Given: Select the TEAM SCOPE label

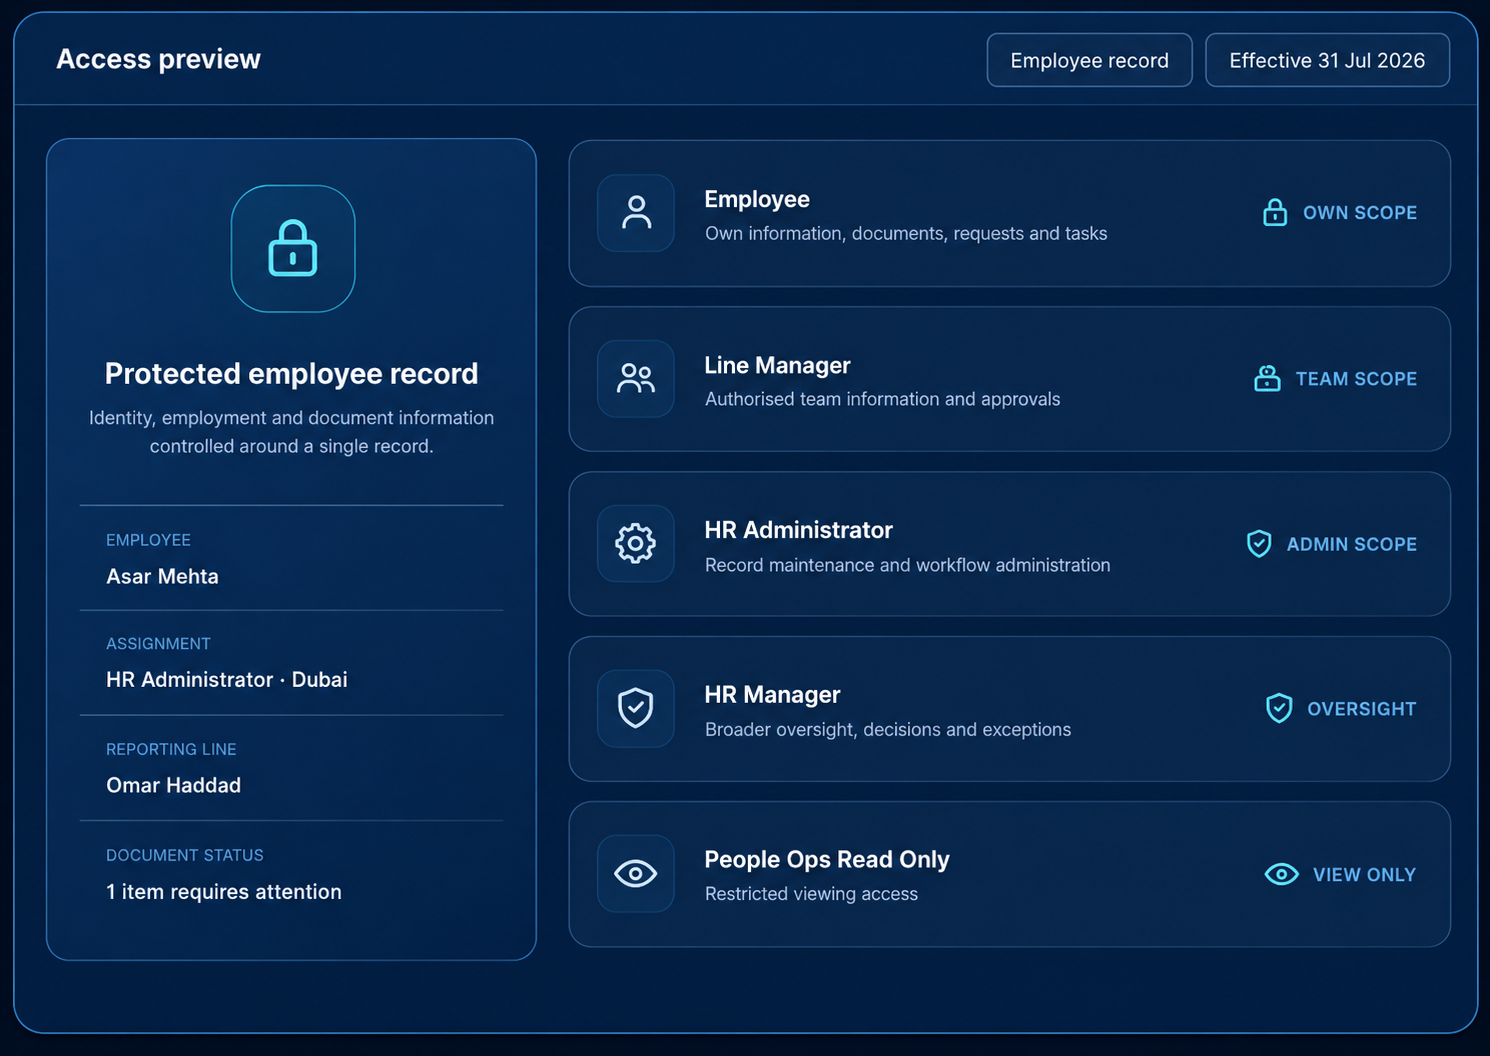Looking at the screenshot, I should click(x=1356, y=379).
